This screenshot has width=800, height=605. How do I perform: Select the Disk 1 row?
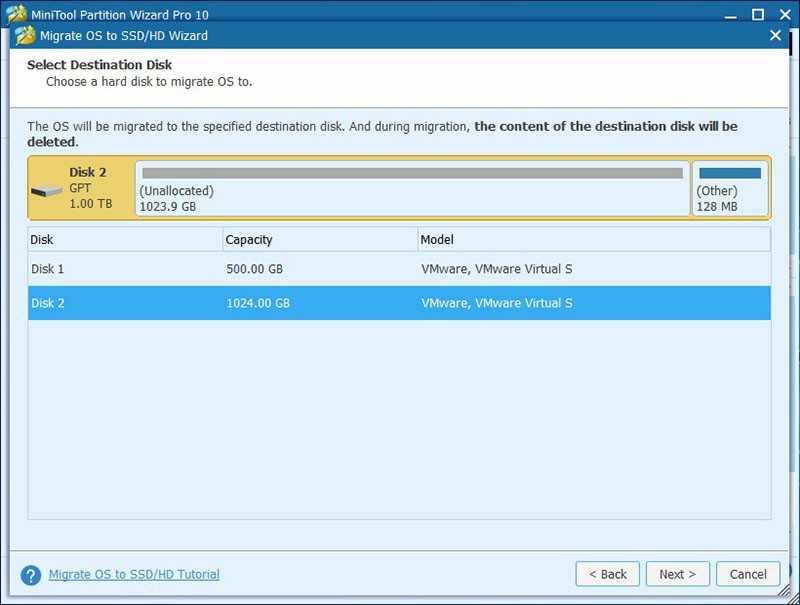(399, 269)
